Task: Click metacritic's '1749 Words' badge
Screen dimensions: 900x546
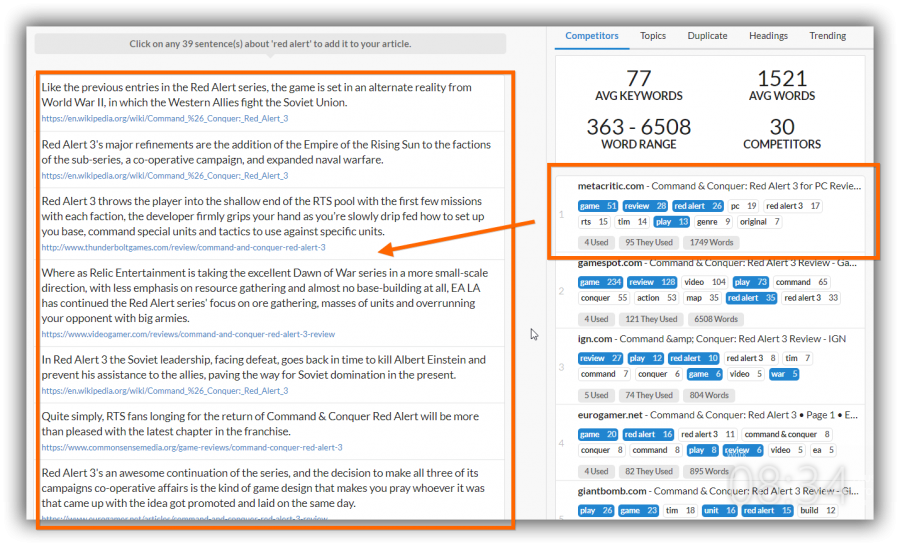Action: coord(711,243)
